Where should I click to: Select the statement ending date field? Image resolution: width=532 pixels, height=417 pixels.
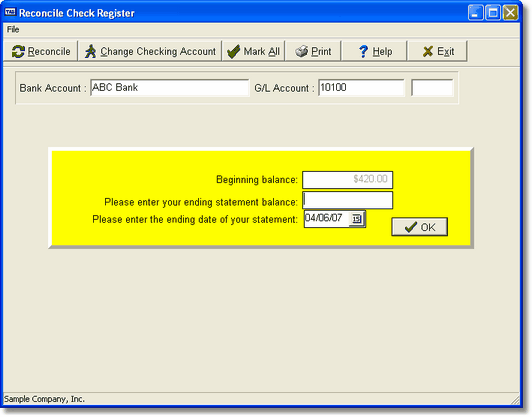click(x=327, y=219)
